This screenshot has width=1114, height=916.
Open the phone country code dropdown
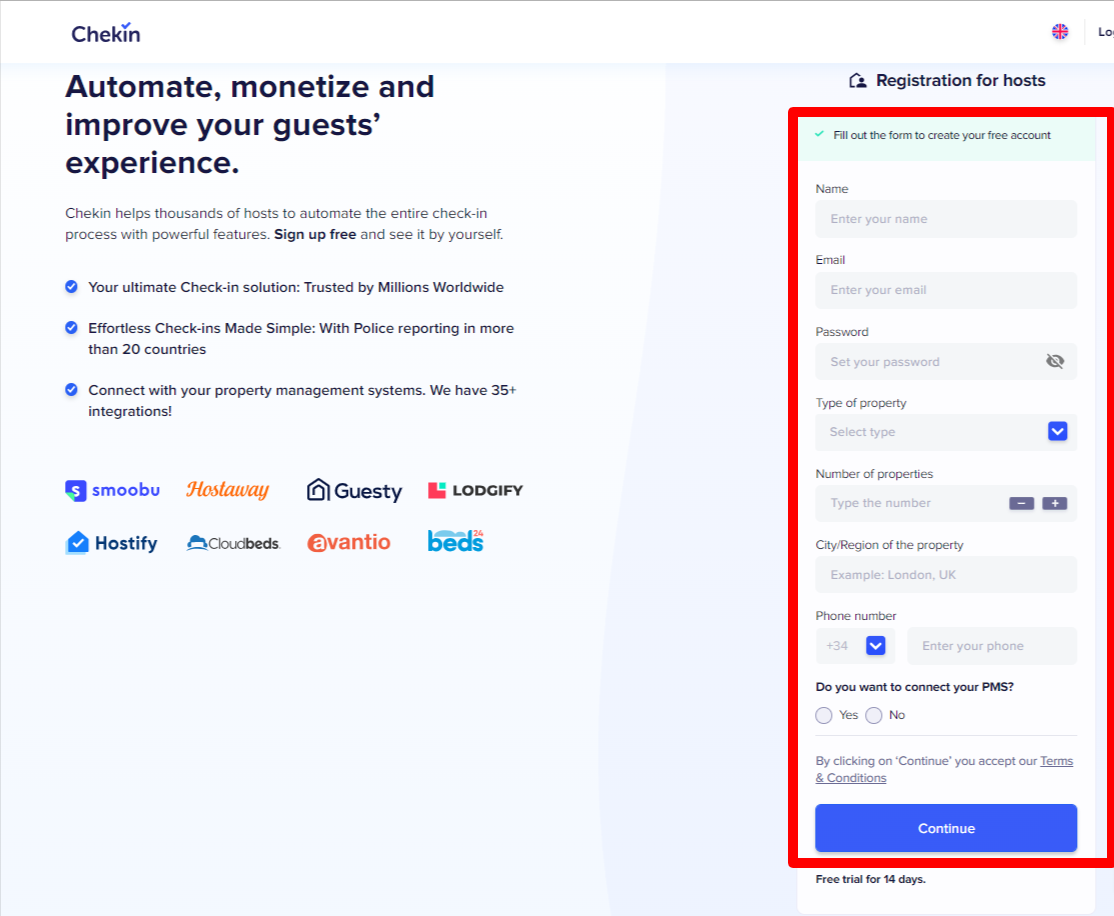[876, 646]
